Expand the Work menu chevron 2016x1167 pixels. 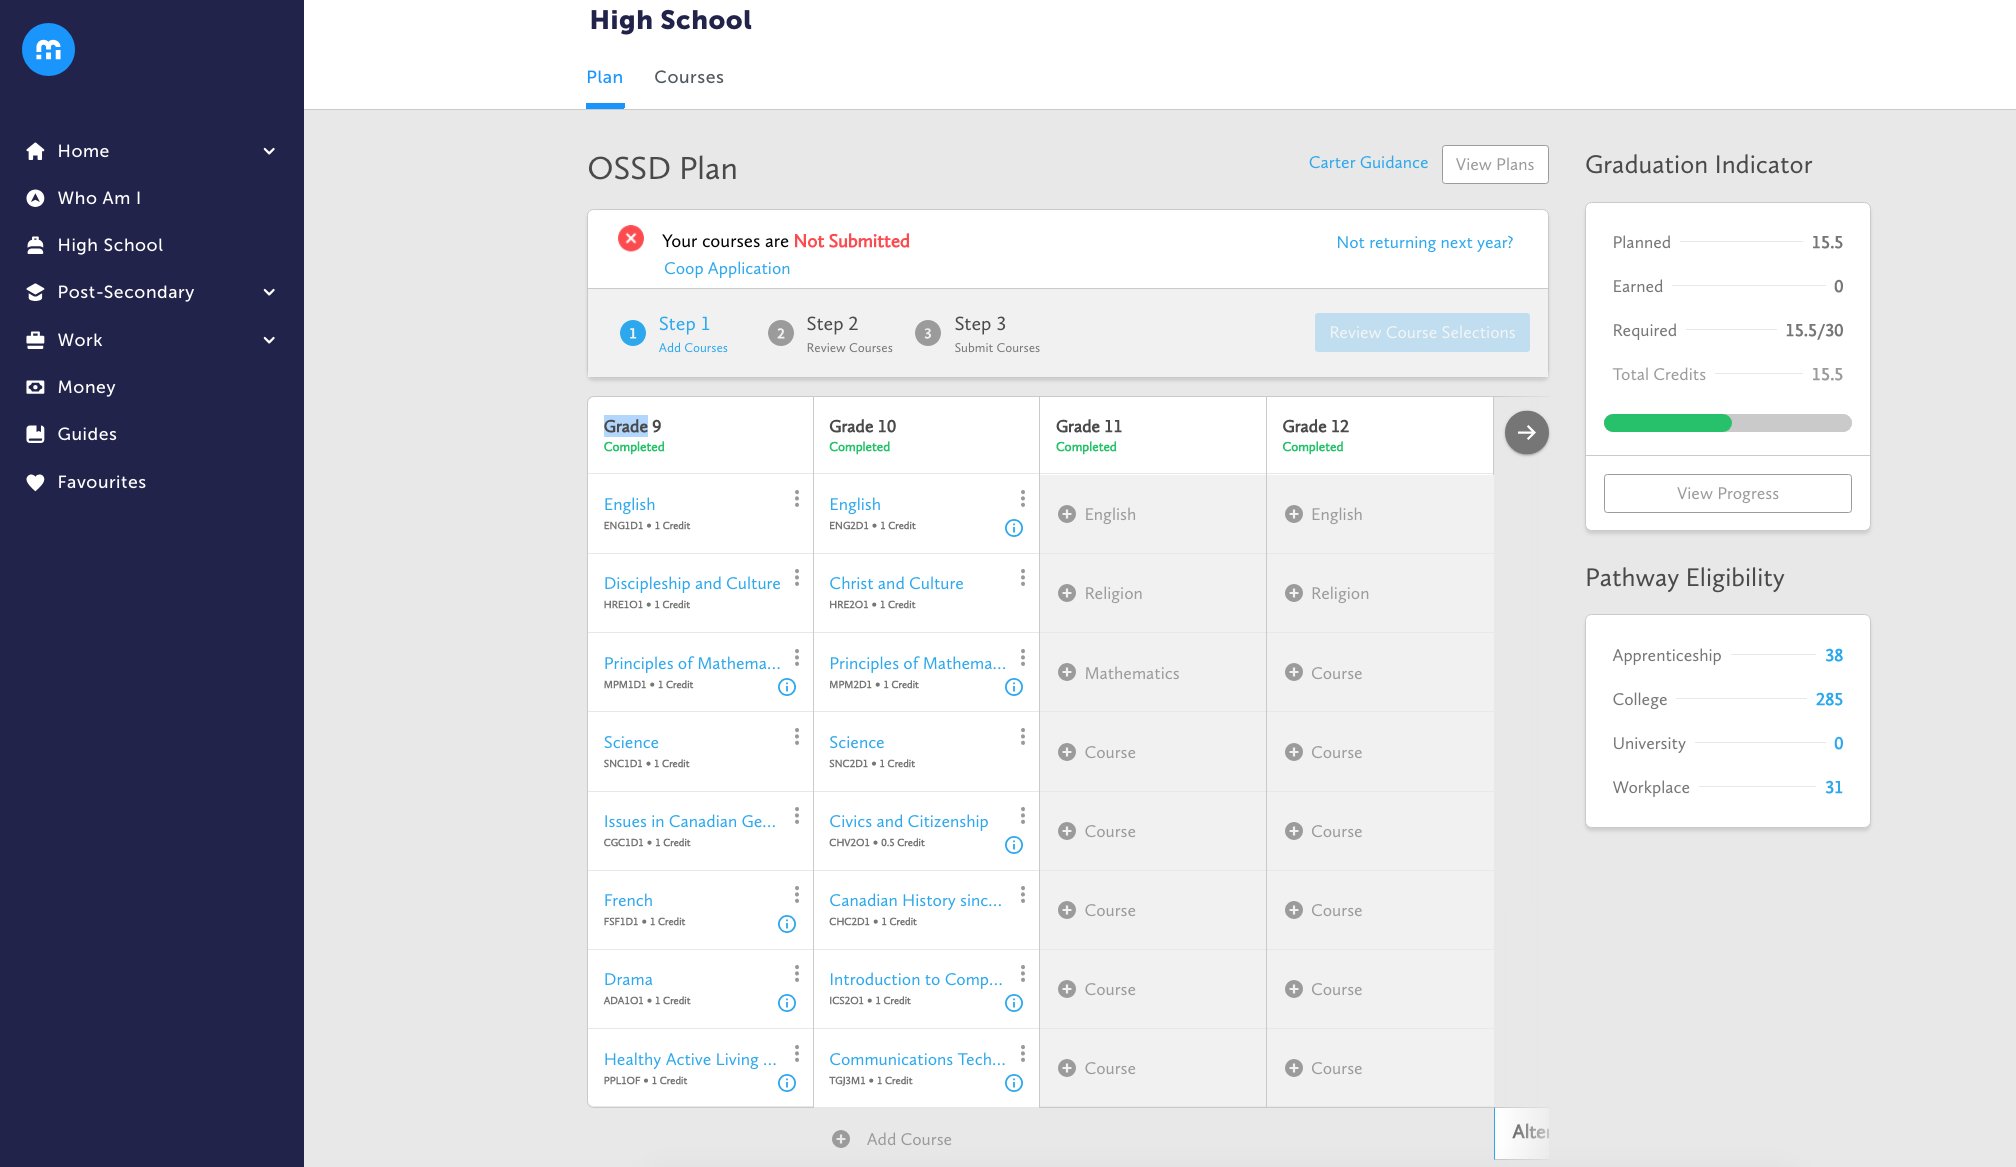pyautogui.click(x=269, y=340)
